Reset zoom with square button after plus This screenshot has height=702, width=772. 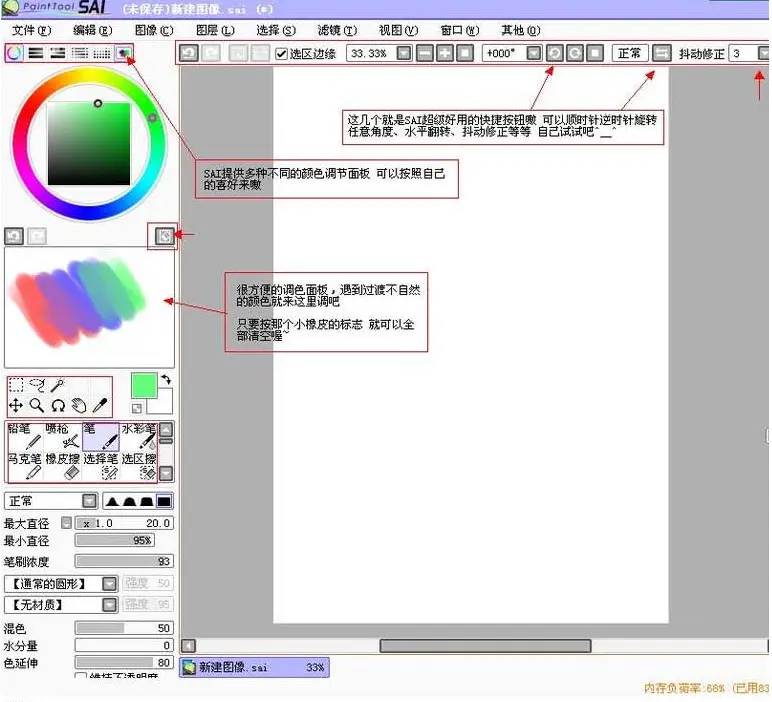[x=465, y=53]
